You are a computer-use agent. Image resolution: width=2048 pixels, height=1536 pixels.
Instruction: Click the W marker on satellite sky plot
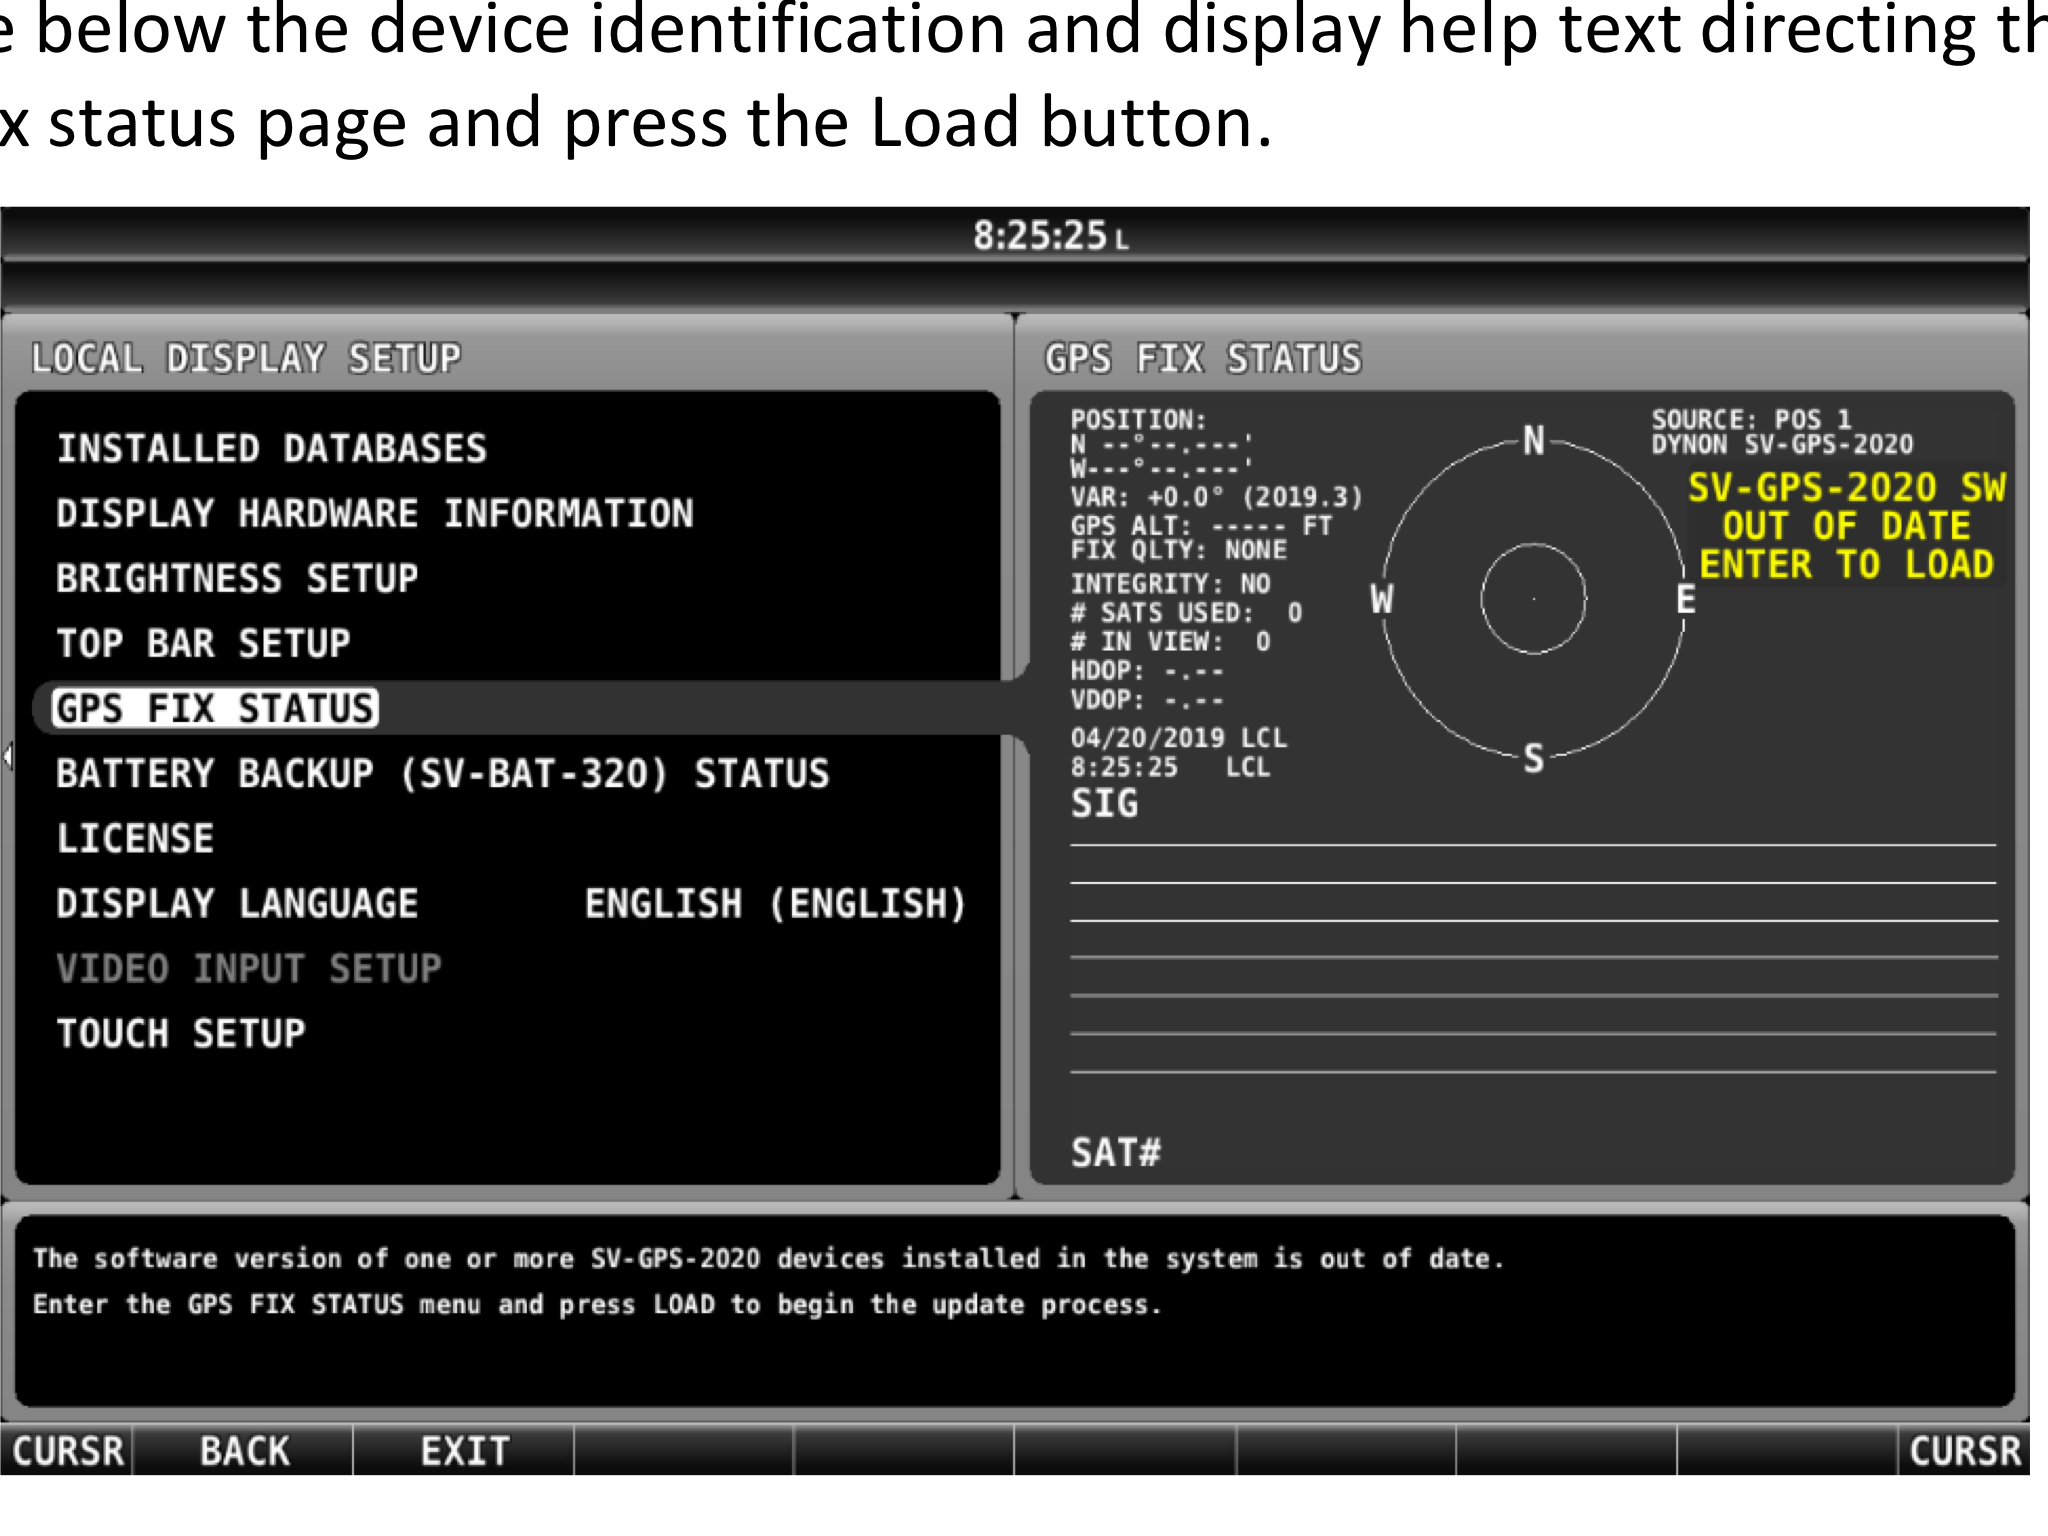click(x=1381, y=599)
